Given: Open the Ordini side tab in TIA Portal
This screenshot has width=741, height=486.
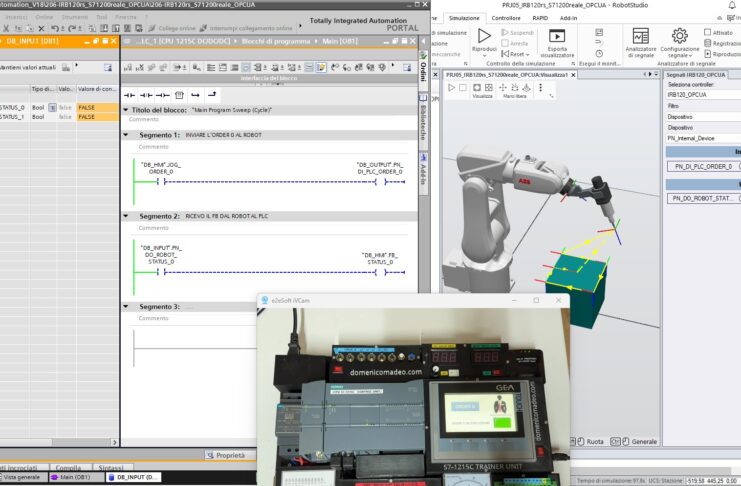Looking at the screenshot, I should pyautogui.click(x=423, y=69).
